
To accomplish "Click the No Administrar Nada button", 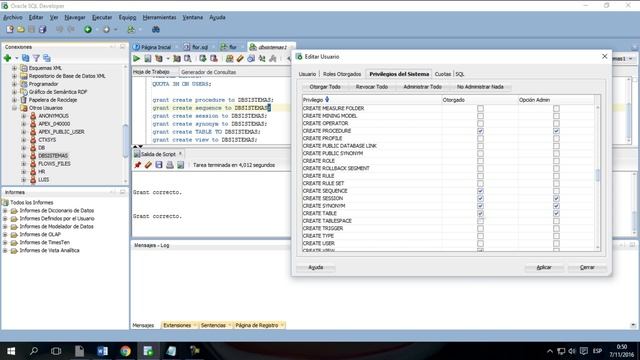I will 480,87.
